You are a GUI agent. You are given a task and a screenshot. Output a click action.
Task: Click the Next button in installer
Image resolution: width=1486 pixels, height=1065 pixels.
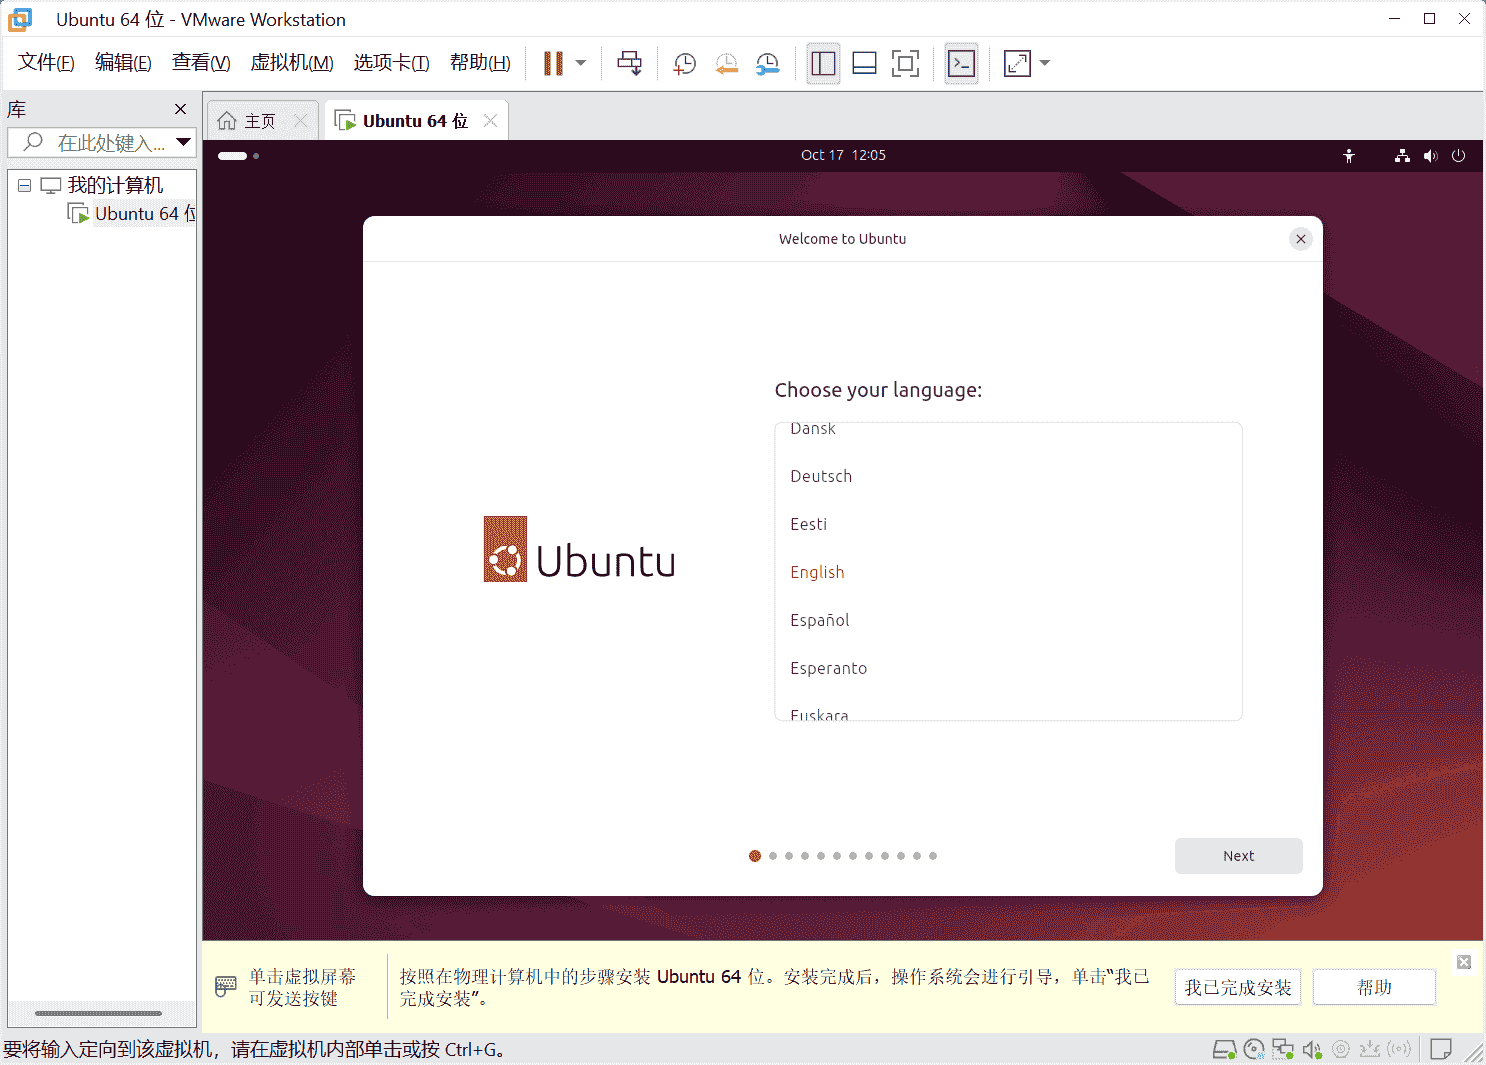1238,856
